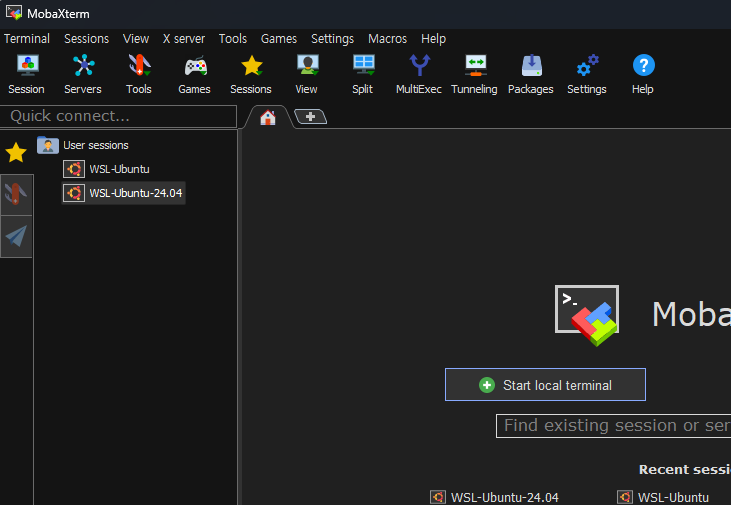Select the View toolbar icon
Image resolution: width=731 pixels, height=505 pixels.
307,75
